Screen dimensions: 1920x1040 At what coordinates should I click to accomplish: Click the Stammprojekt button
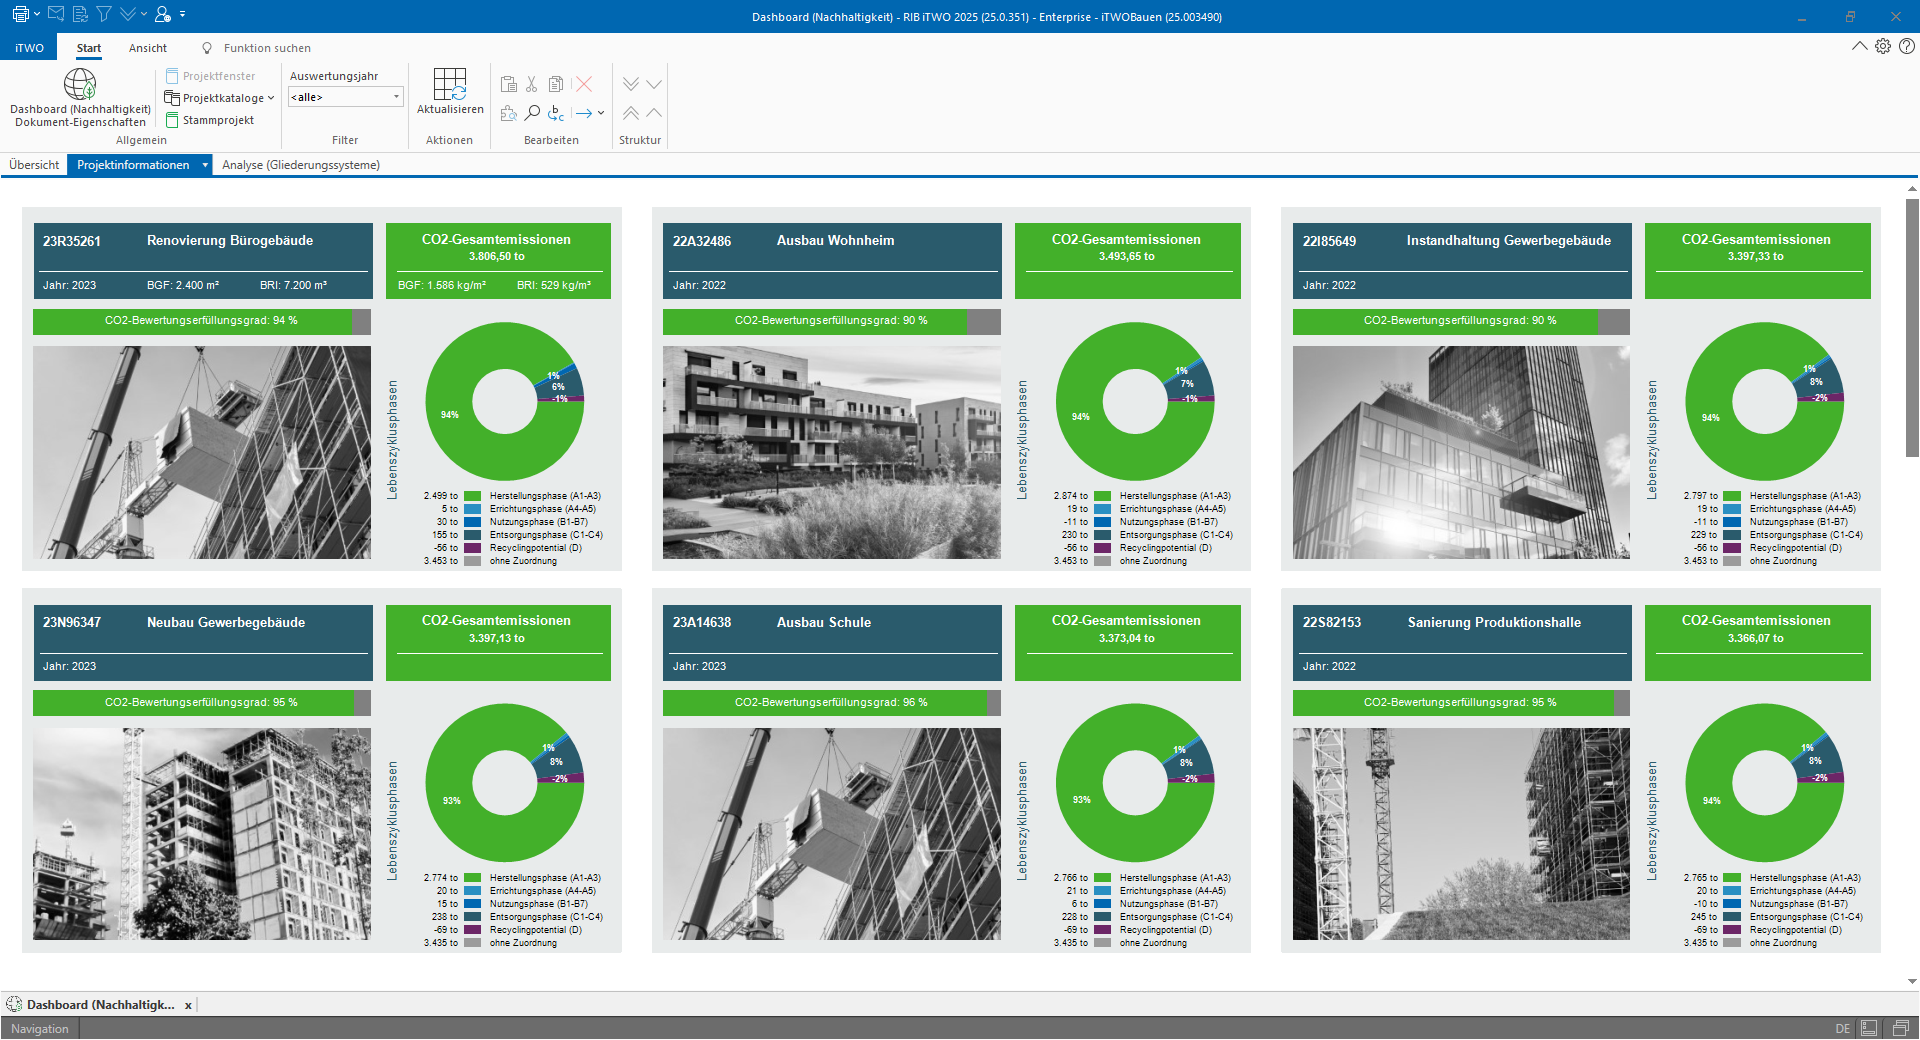click(x=210, y=120)
